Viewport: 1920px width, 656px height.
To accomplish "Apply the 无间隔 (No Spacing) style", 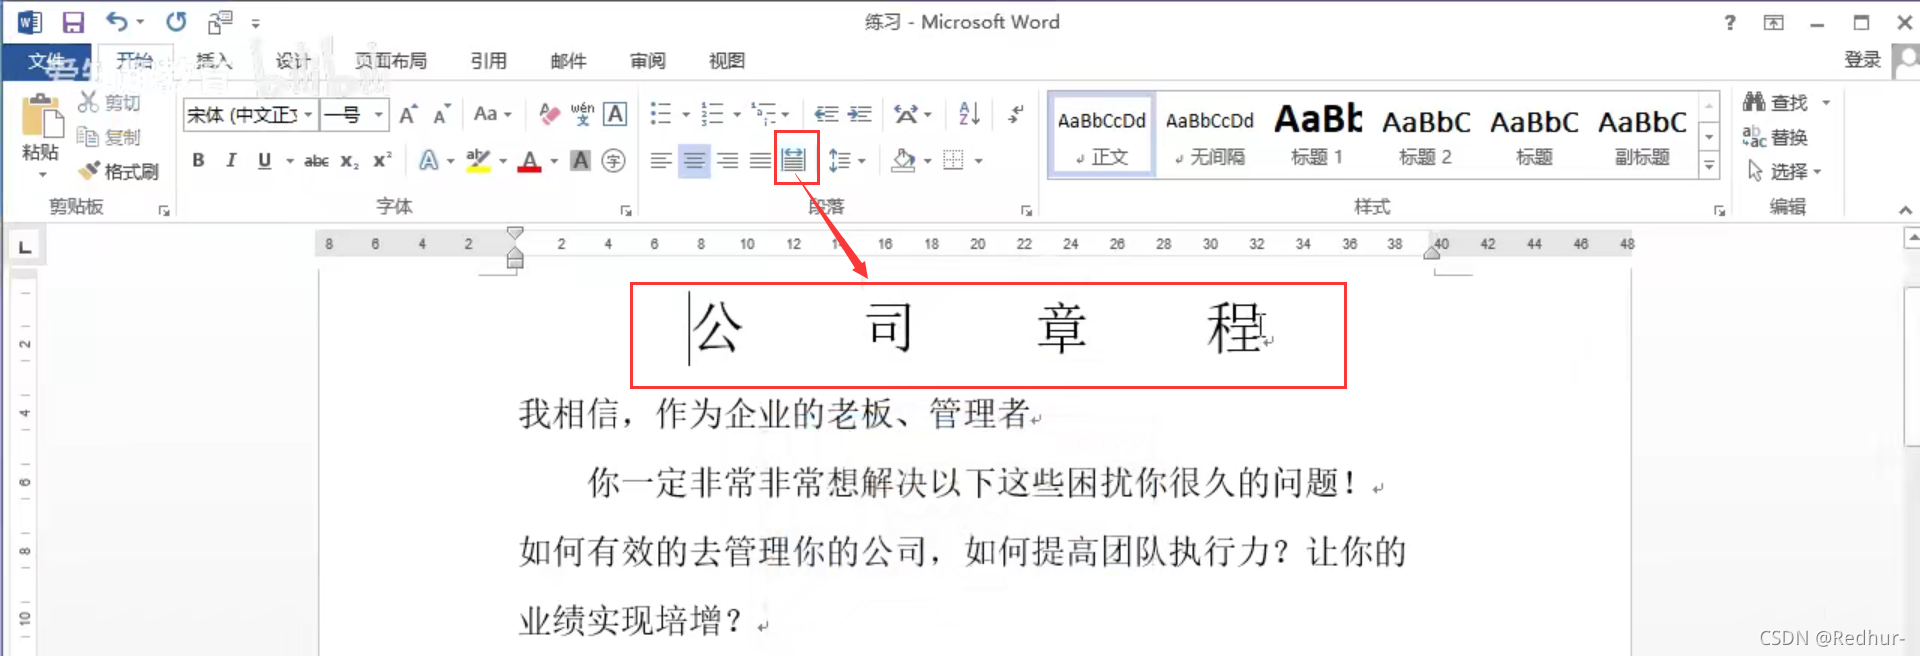I will coord(1210,136).
